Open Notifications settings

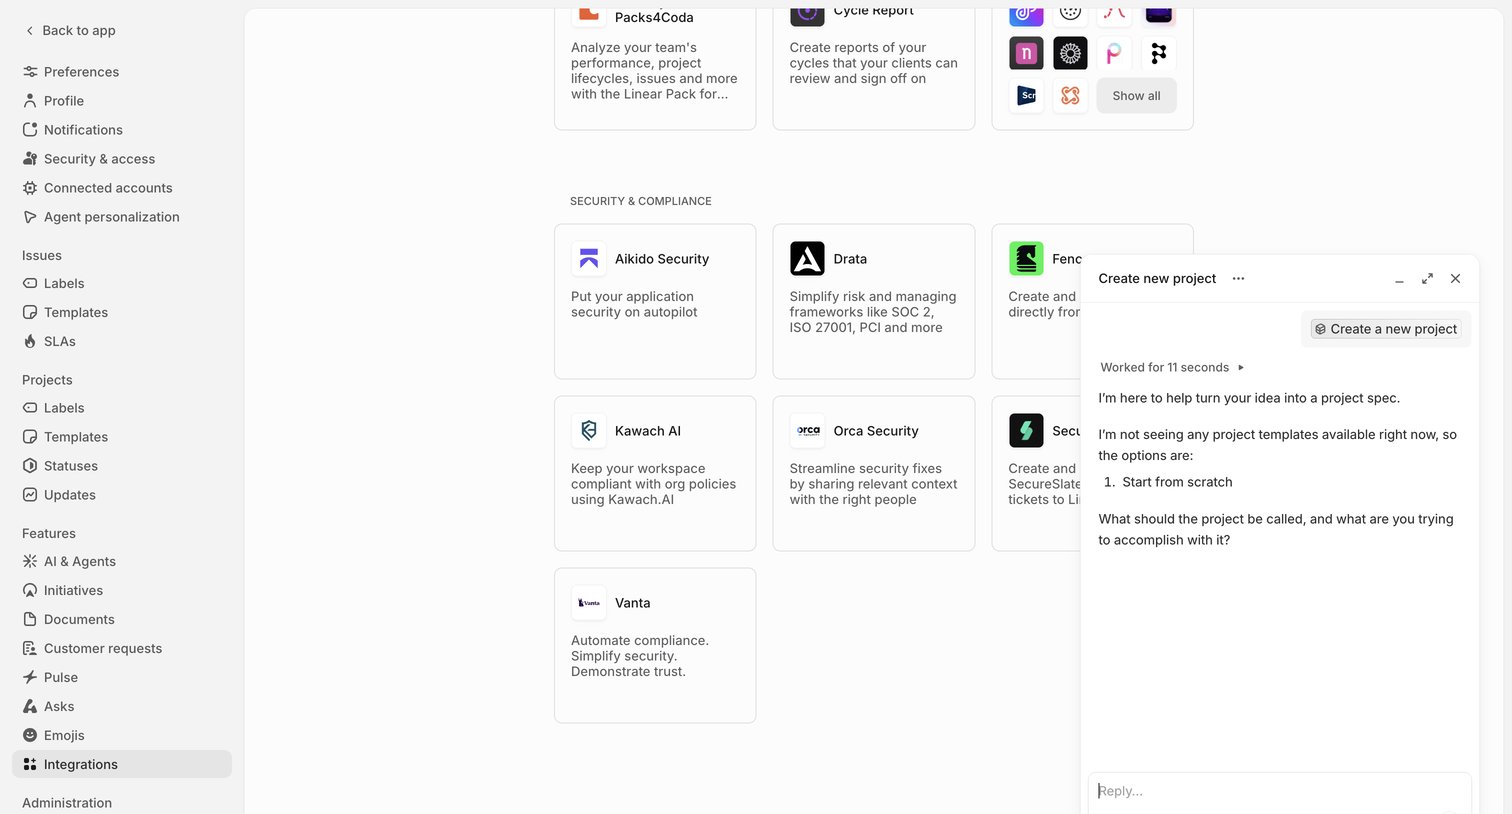(x=122, y=130)
